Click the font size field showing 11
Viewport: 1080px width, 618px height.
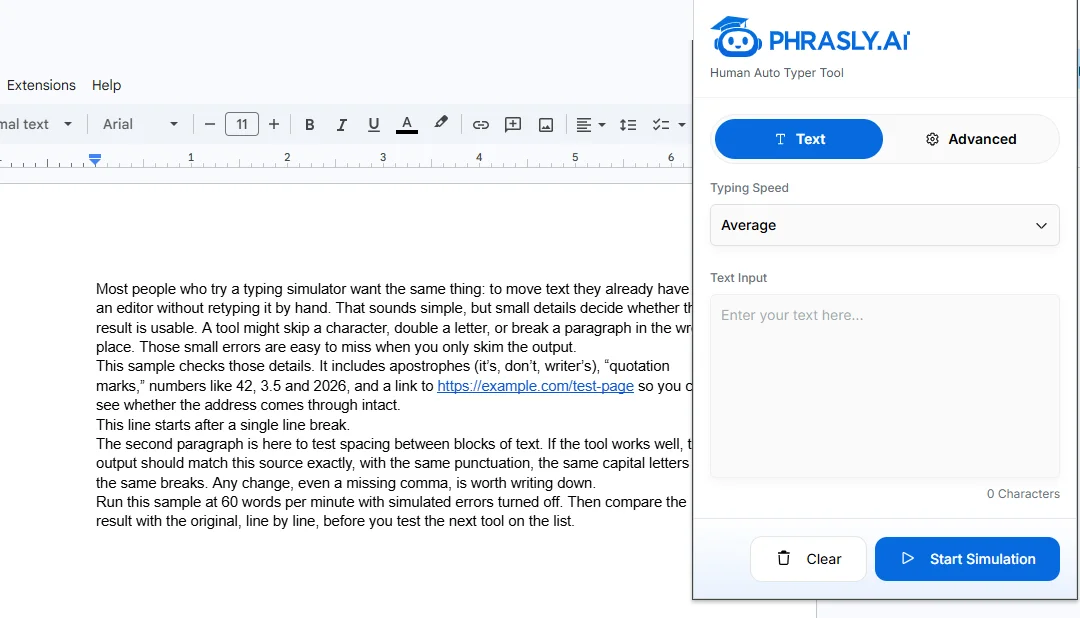pos(242,124)
